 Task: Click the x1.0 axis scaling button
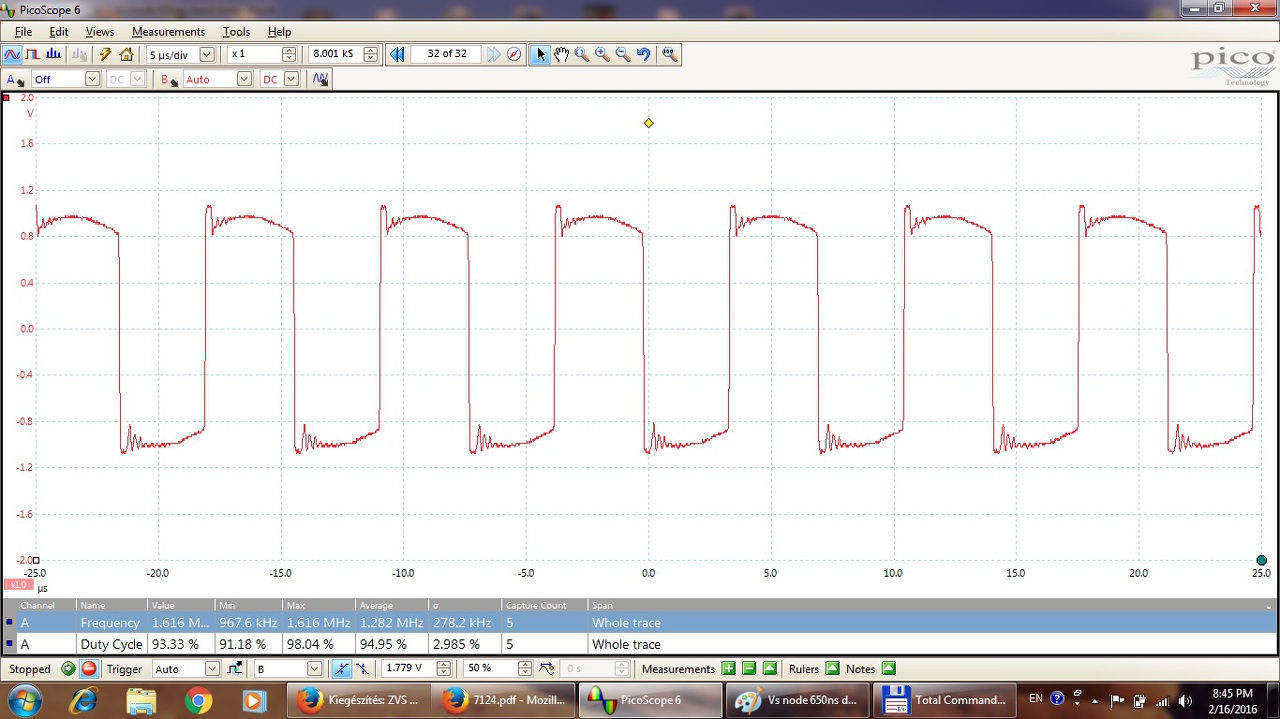pyautogui.click(x=18, y=585)
